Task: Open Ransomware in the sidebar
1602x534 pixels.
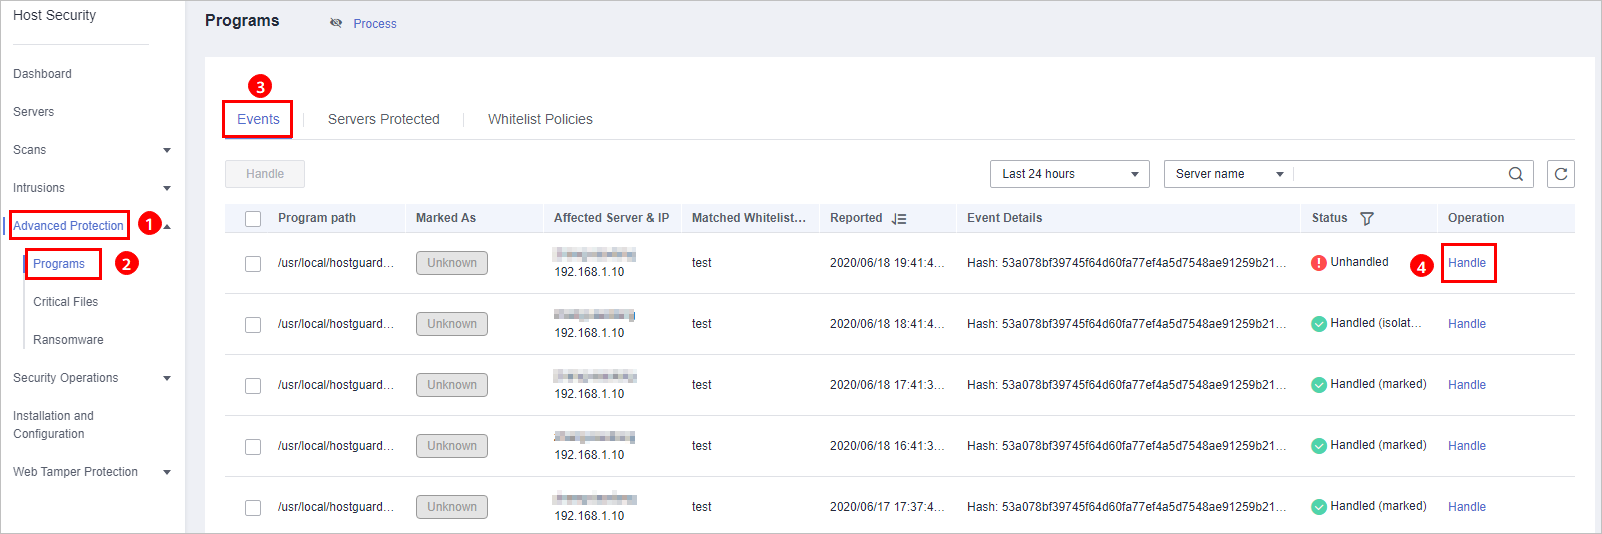Action: (68, 340)
